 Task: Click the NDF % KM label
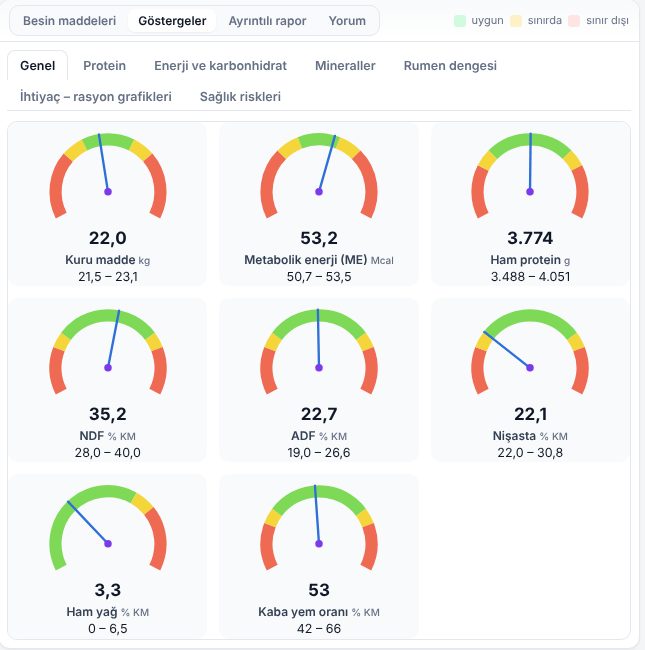click(x=107, y=436)
